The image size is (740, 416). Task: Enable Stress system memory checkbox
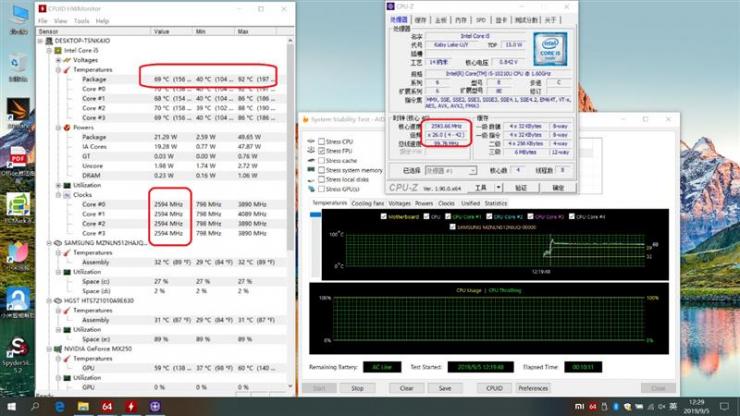(x=321, y=170)
